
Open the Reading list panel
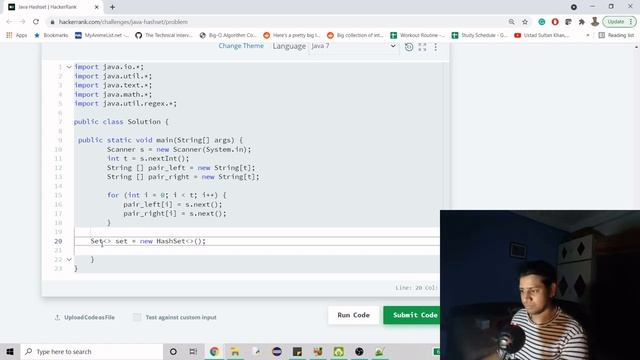616,35
